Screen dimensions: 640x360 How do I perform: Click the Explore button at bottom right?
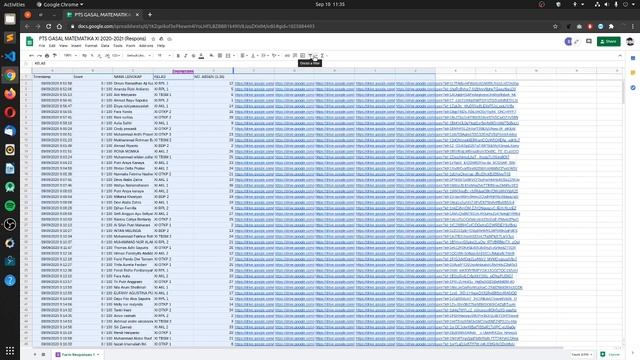(x=610, y=354)
